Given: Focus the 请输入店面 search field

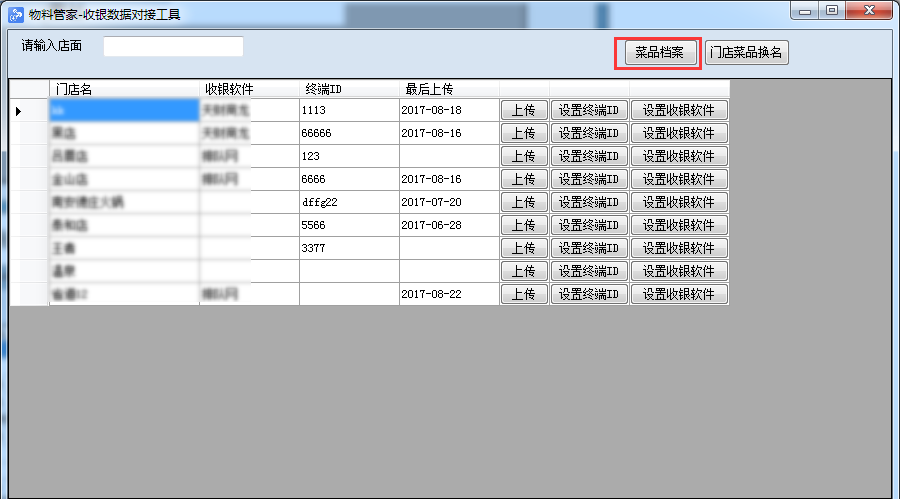Looking at the screenshot, I should point(173,47).
